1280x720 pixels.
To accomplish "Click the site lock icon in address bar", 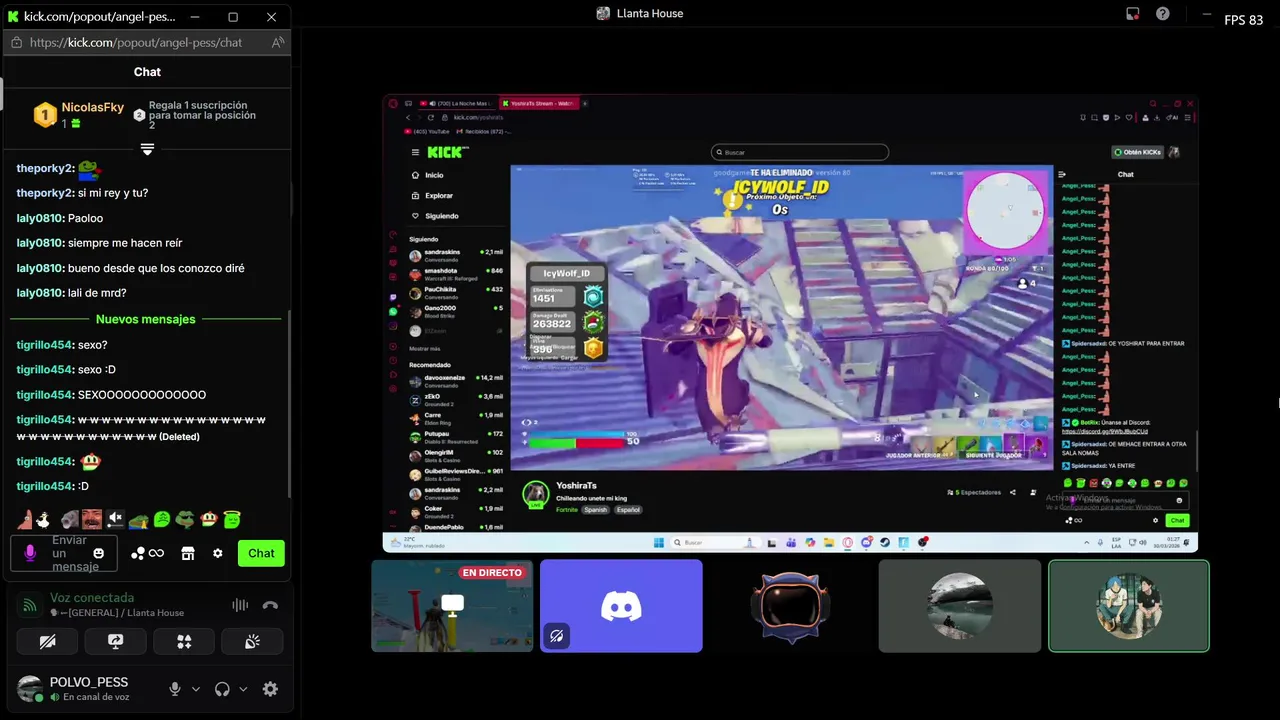I will pyautogui.click(x=16, y=43).
